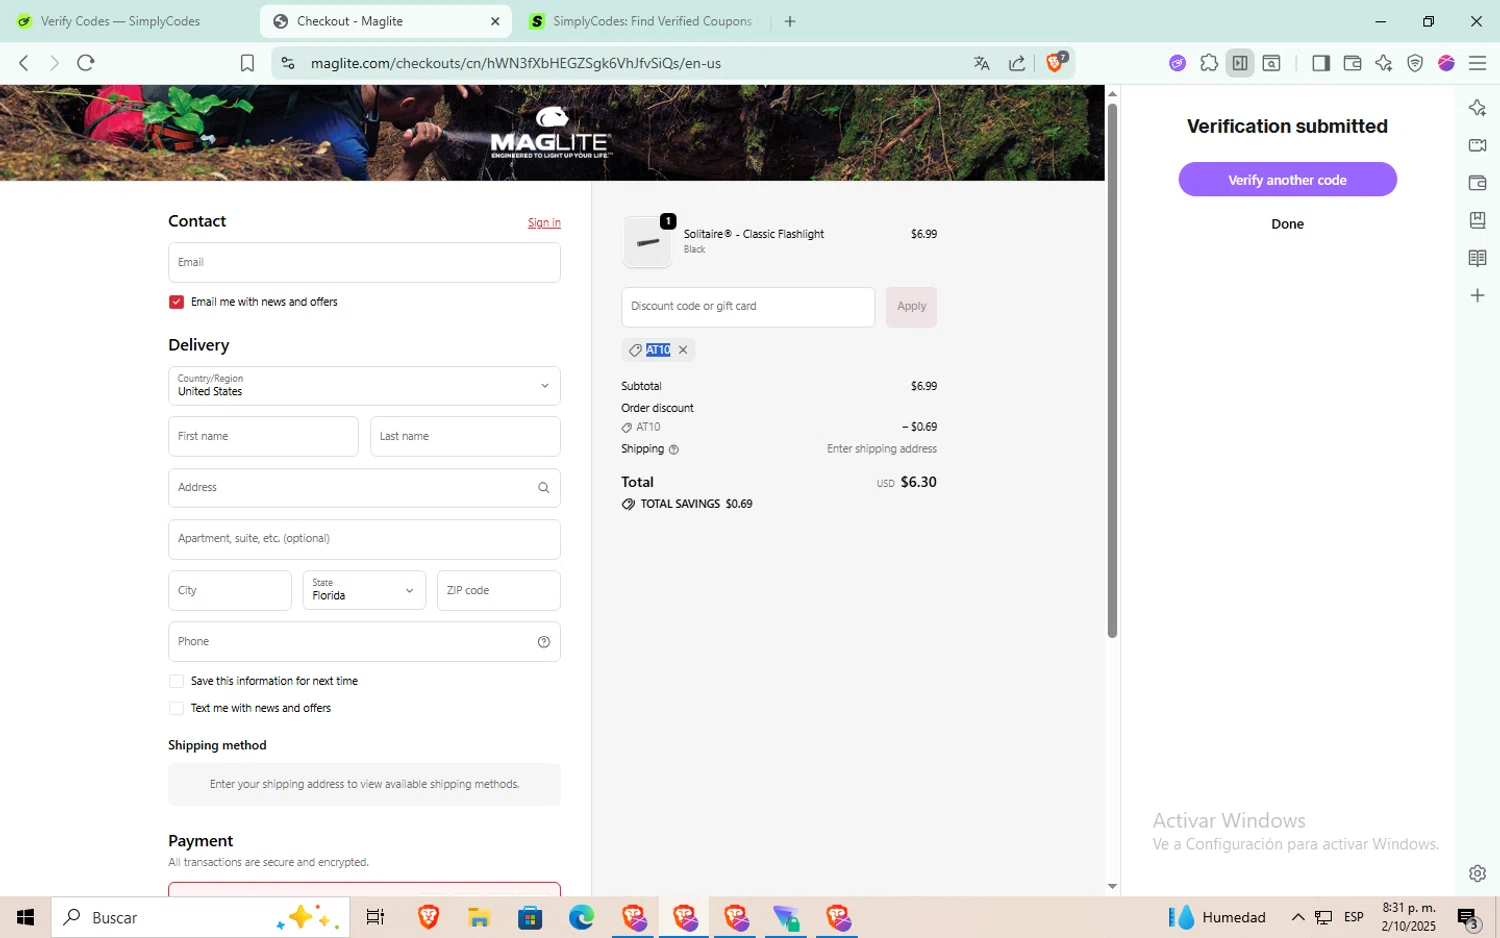Open a new browser tab

790,21
